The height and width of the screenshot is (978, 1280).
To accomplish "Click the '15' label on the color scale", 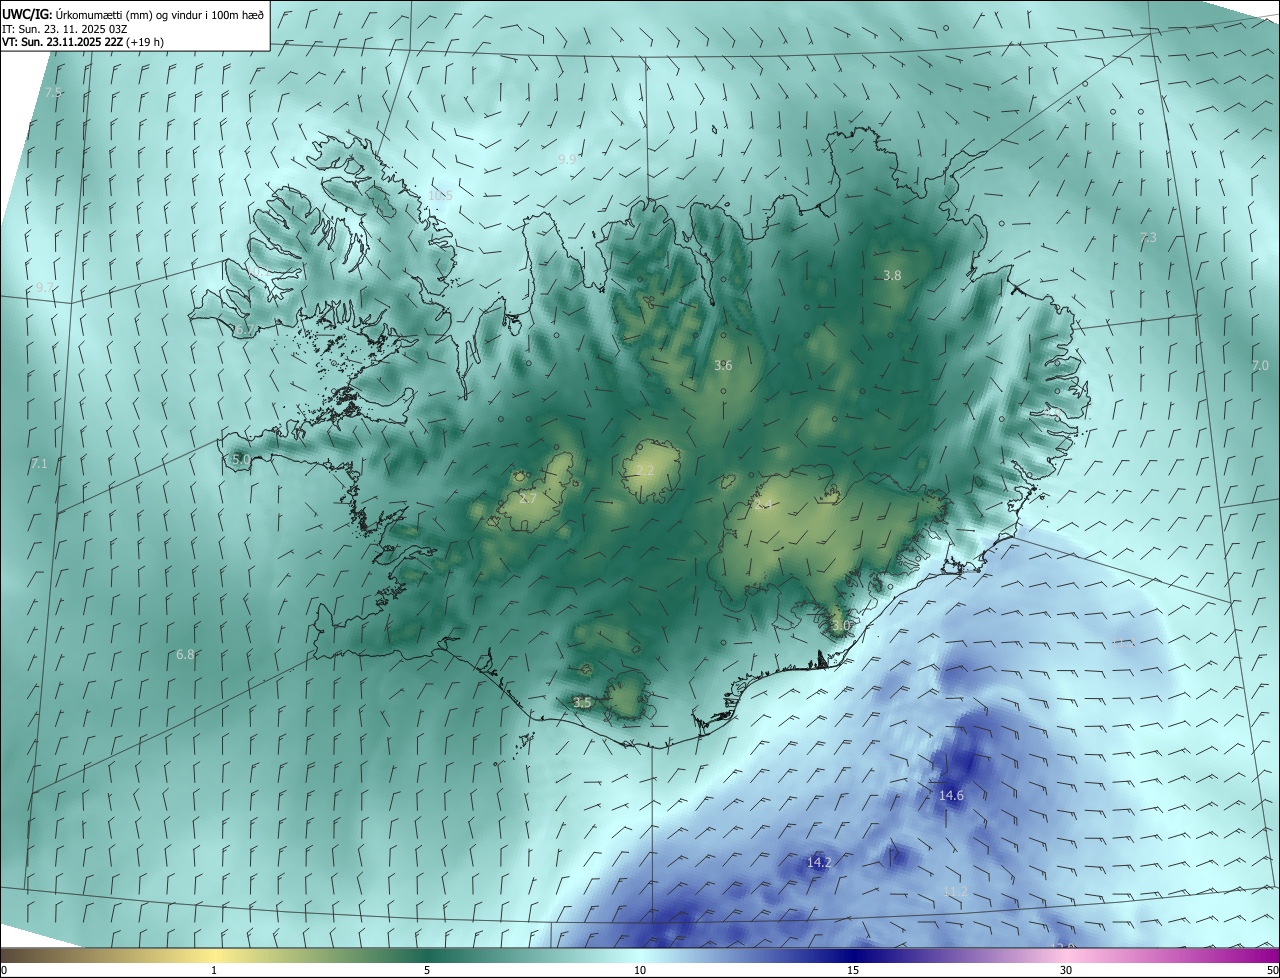I will (x=853, y=971).
